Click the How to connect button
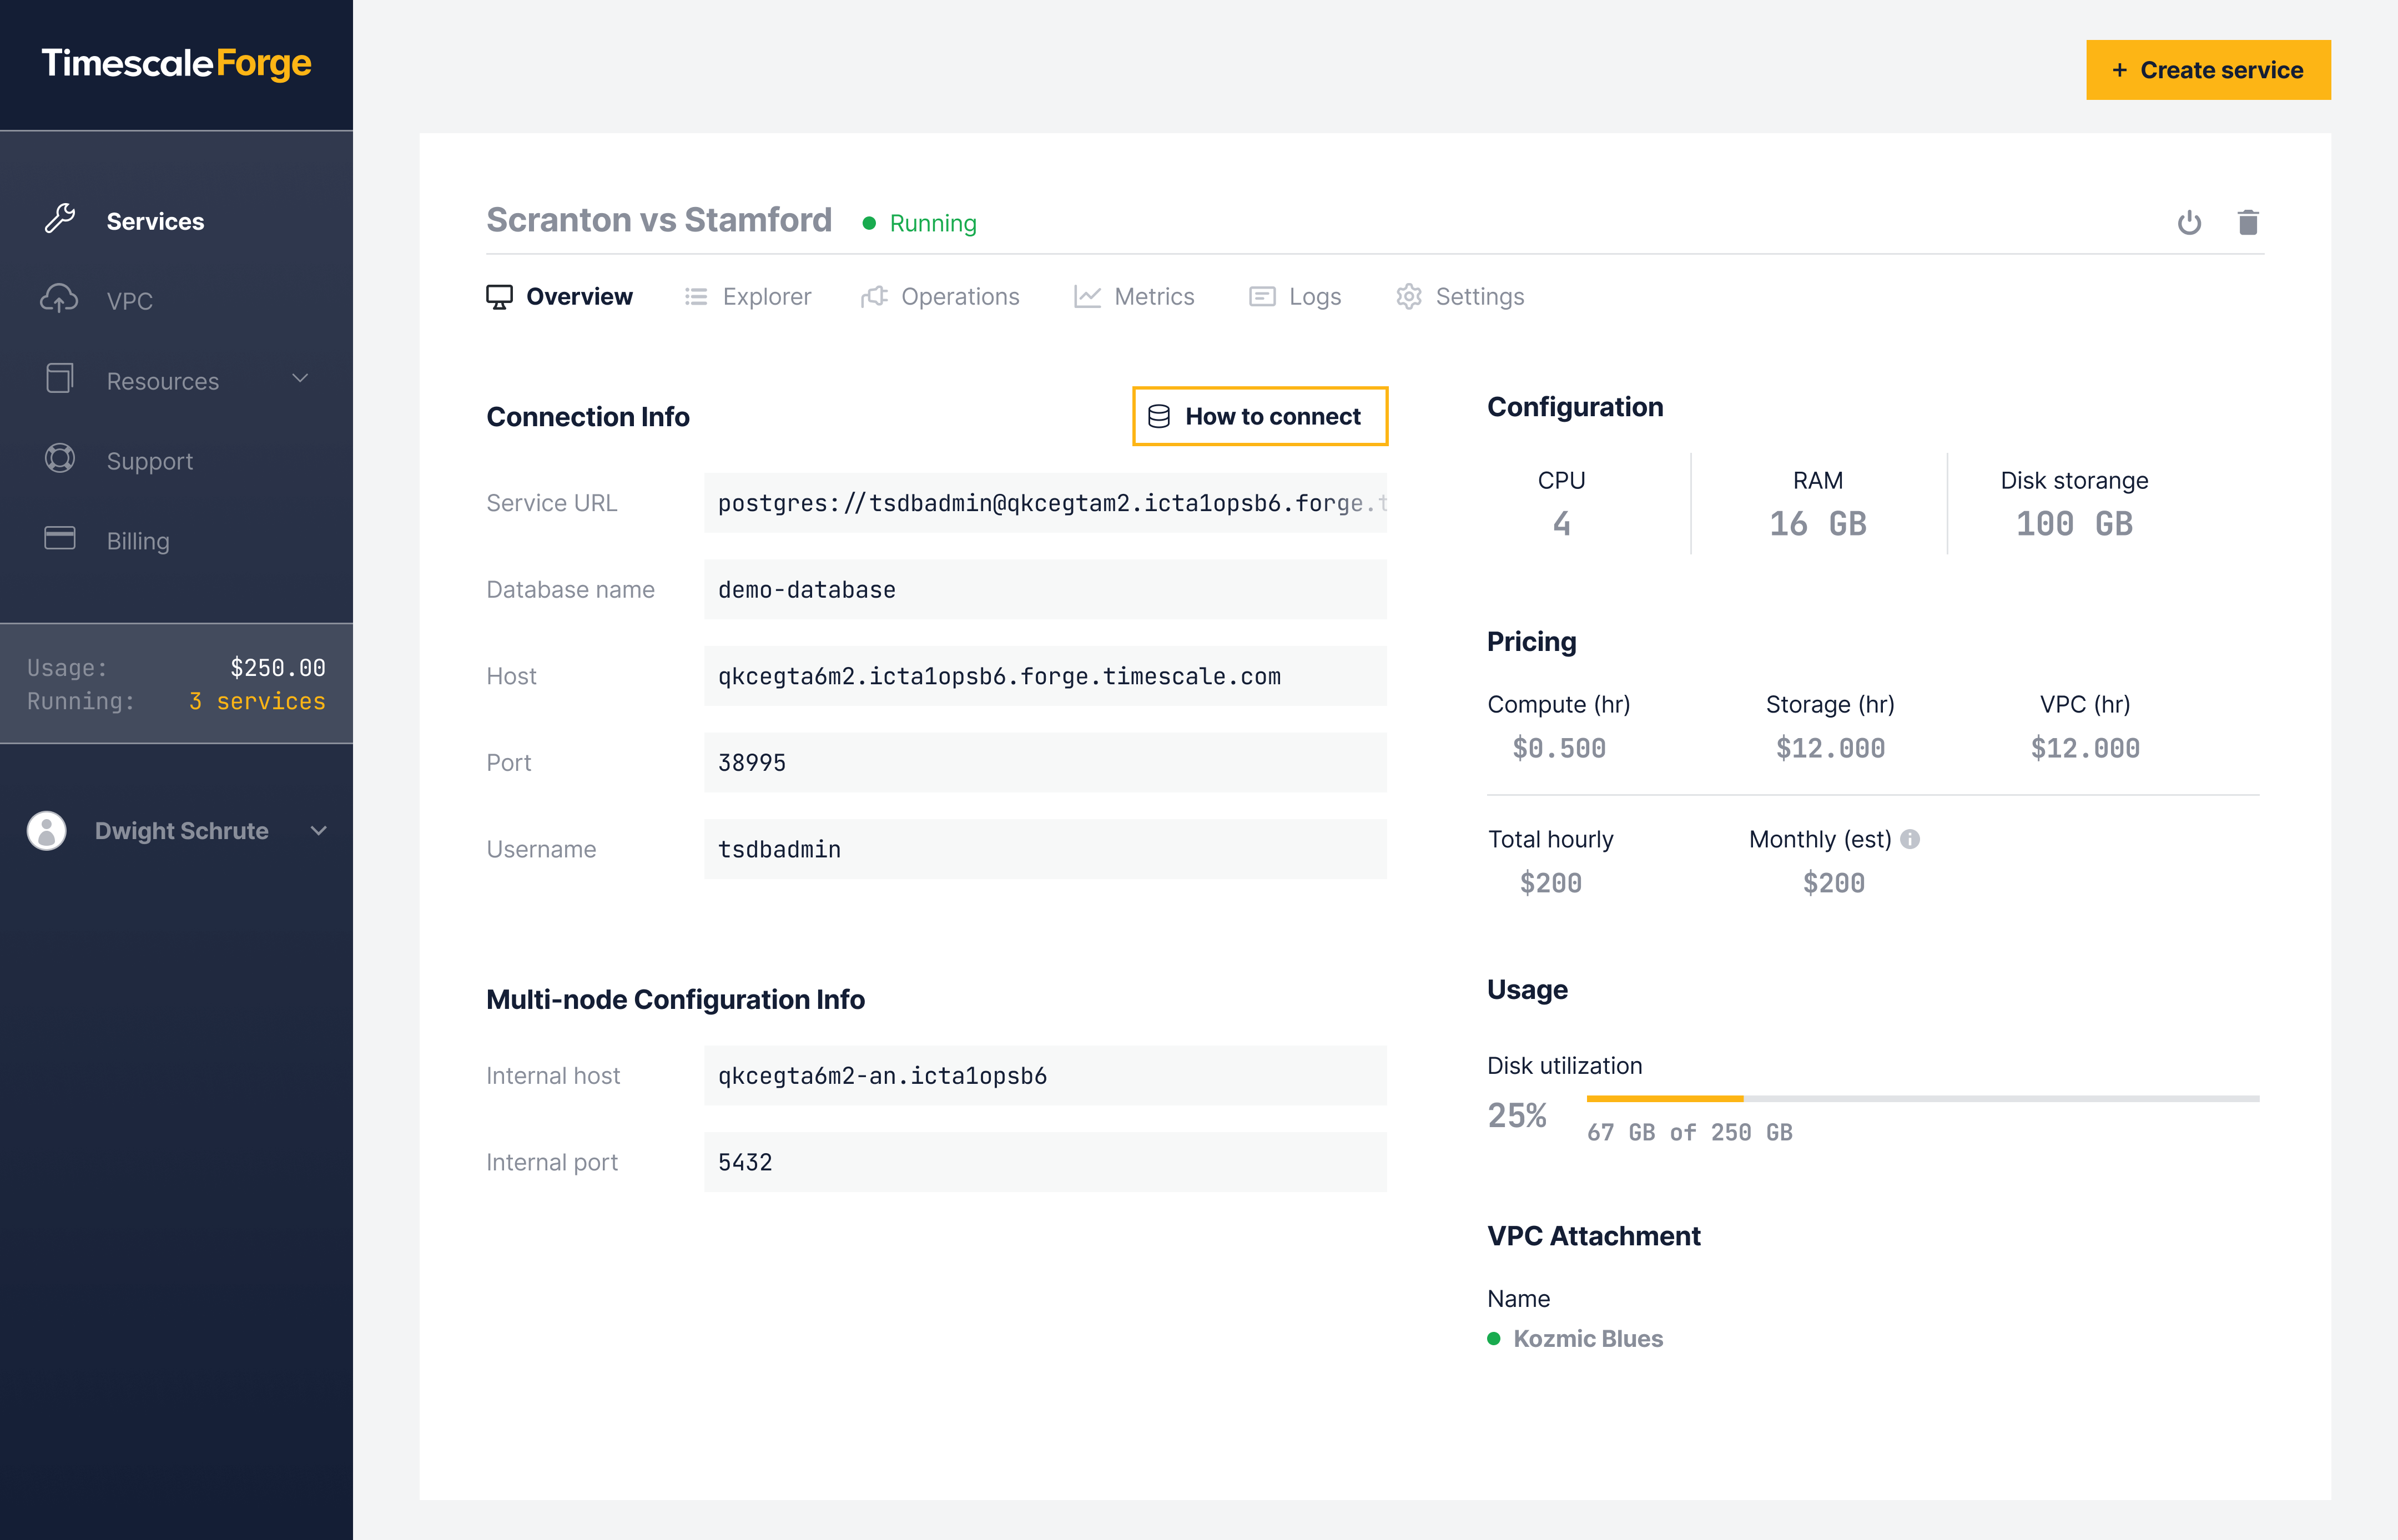The width and height of the screenshot is (2398, 1540). click(1260, 416)
